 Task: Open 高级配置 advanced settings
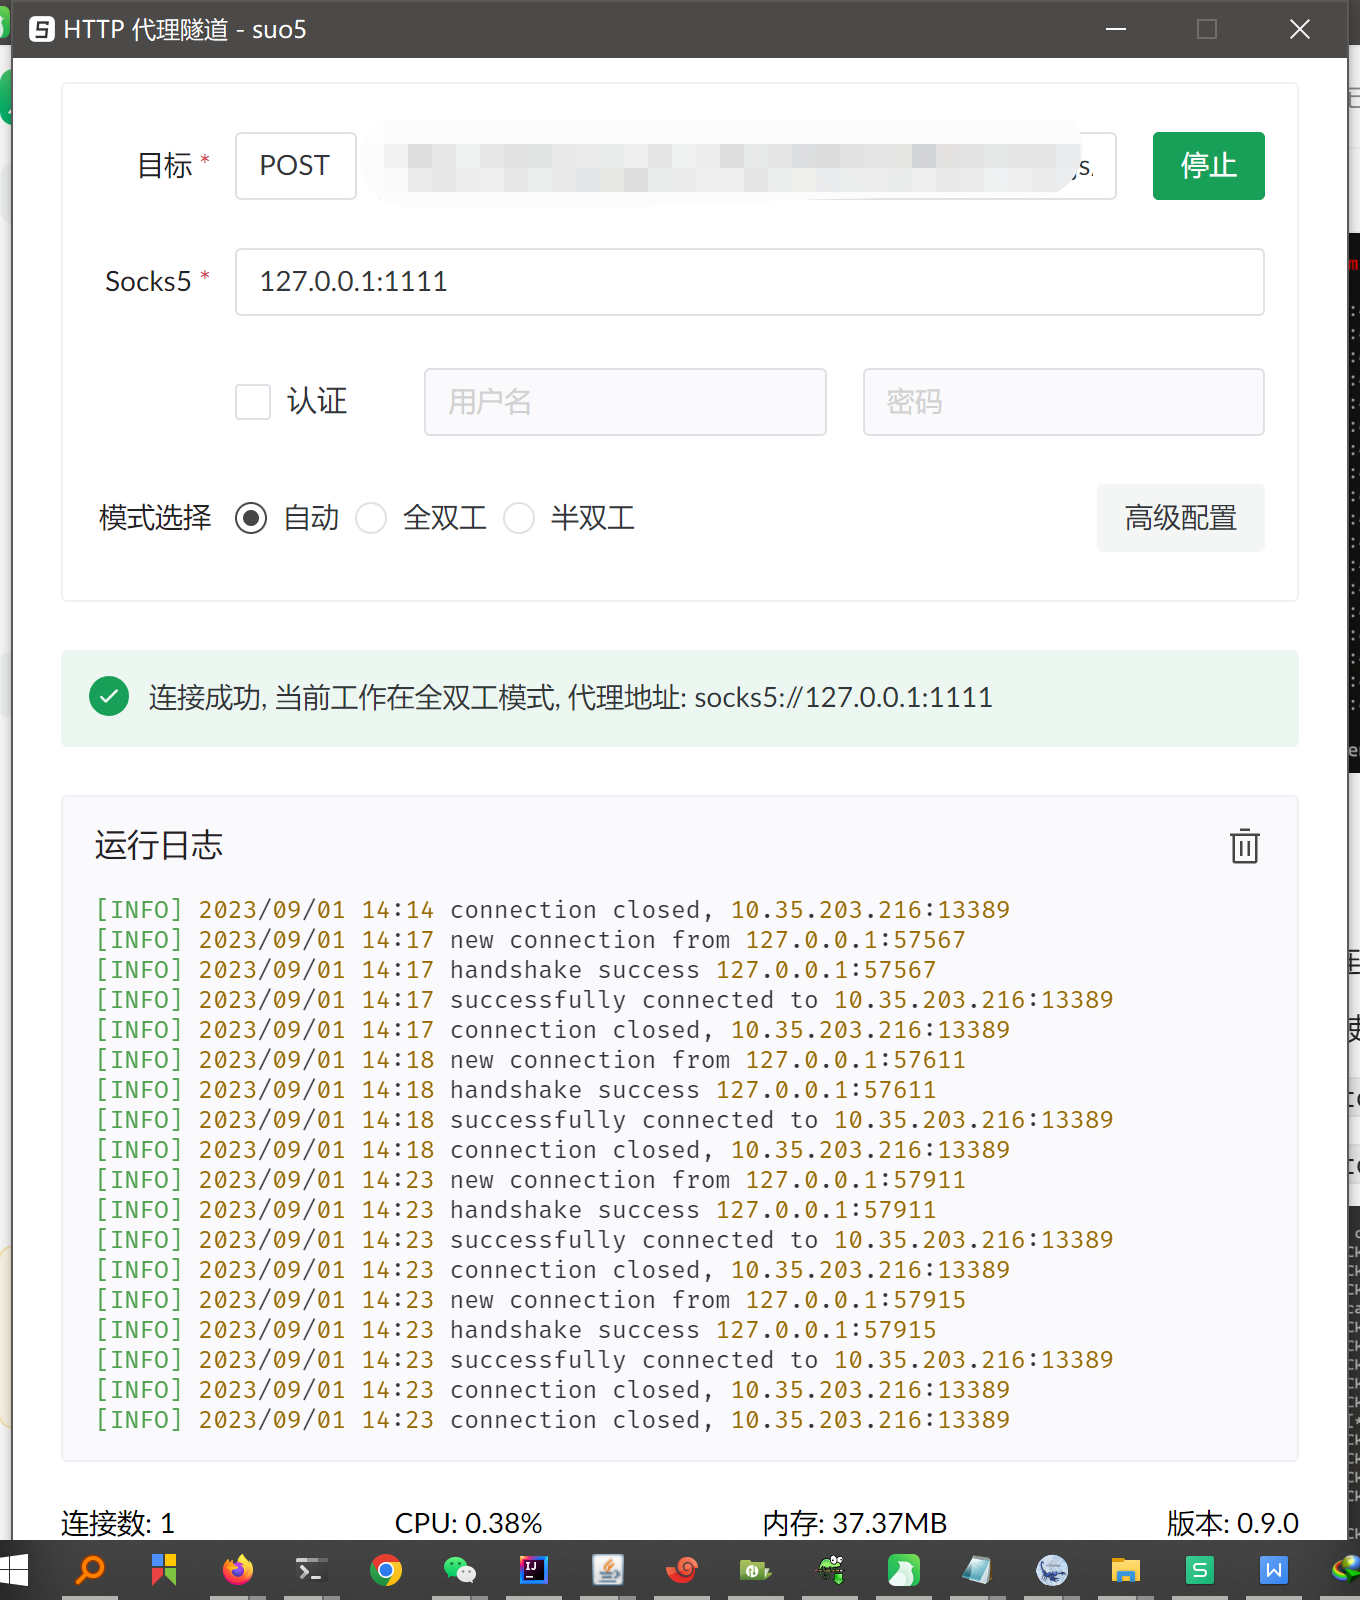[x=1180, y=518]
